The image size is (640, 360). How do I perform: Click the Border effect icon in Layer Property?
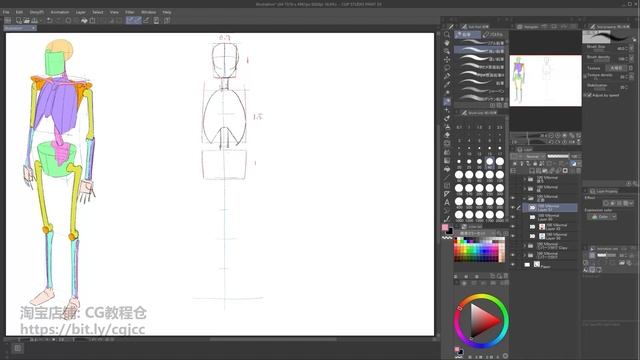click(606, 203)
